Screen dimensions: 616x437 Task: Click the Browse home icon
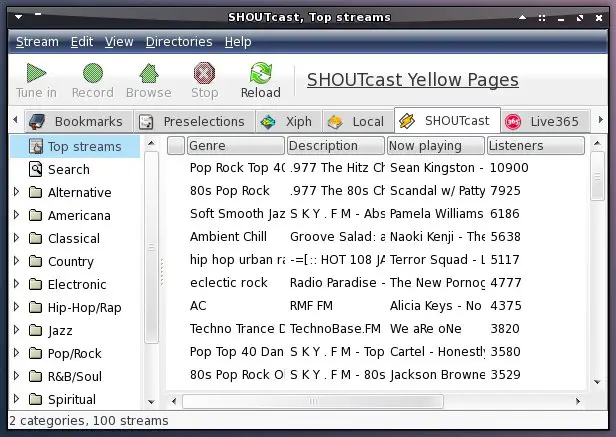click(x=149, y=73)
